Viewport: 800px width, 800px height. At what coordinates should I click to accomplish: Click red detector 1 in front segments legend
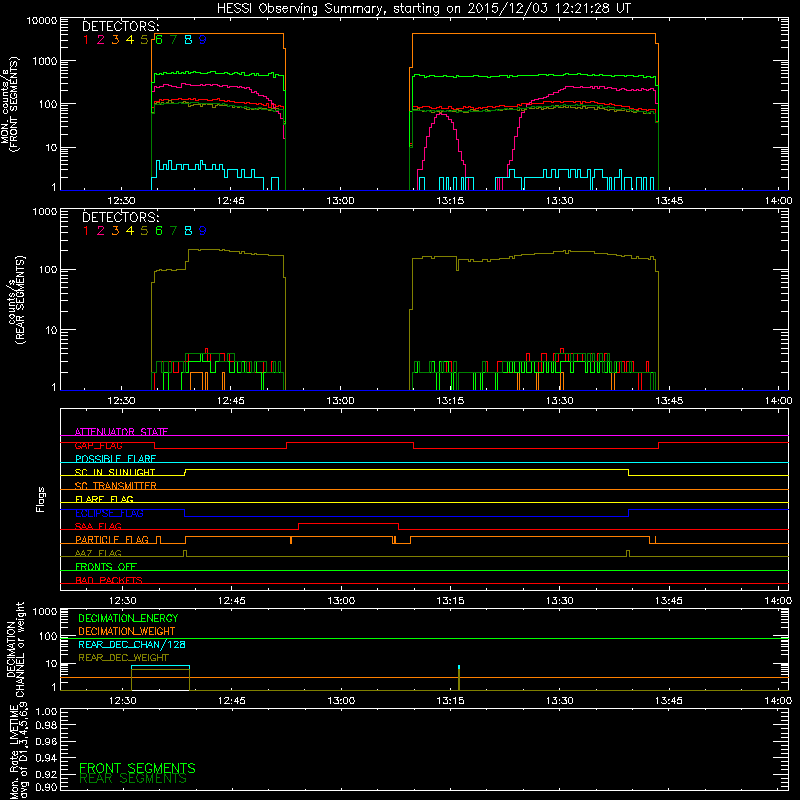click(x=86, y=40)
